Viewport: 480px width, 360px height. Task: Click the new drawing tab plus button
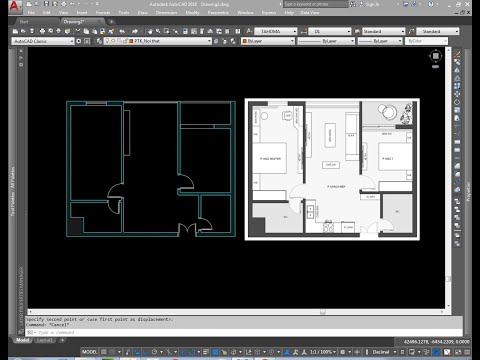(x=112, y=22)
